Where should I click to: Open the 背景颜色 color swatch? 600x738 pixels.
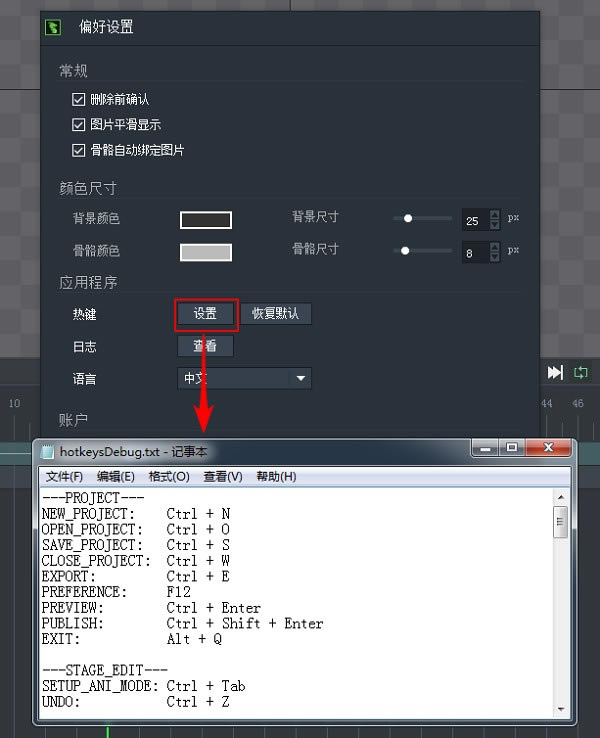tap(205, 220)
